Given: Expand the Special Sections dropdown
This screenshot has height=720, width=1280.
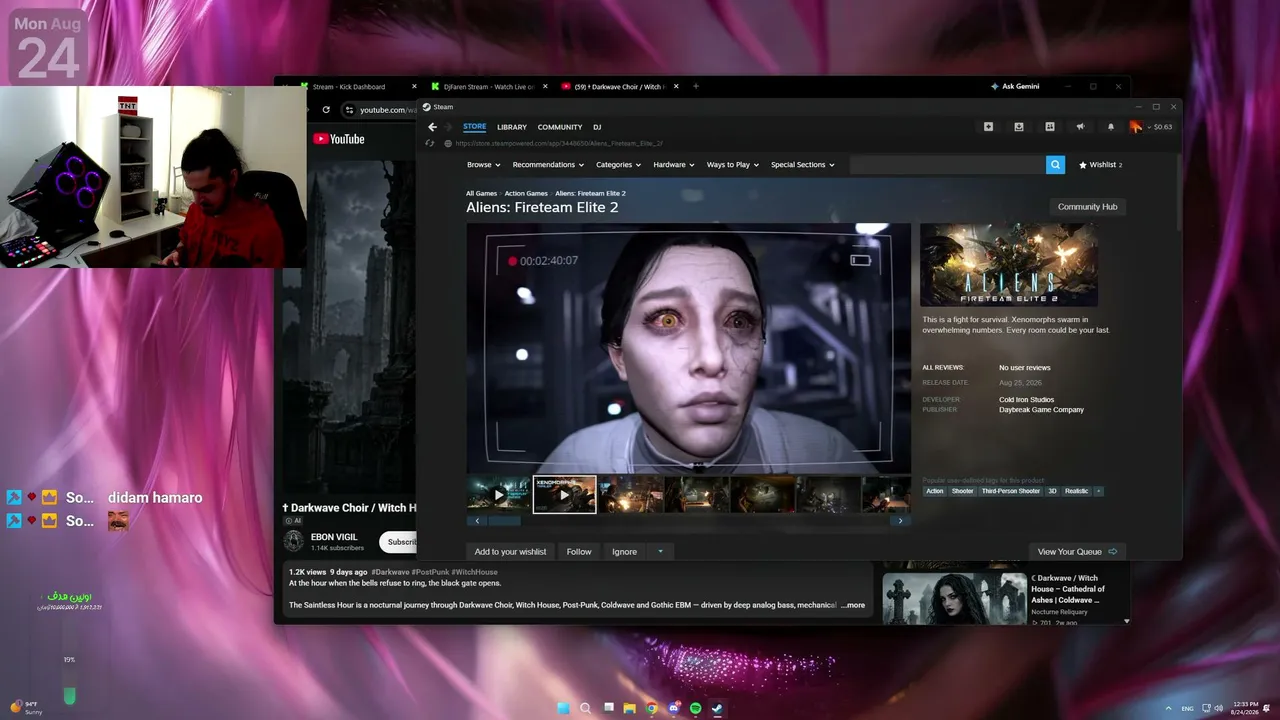Looking at the screenshot, I should coord(803,165).
